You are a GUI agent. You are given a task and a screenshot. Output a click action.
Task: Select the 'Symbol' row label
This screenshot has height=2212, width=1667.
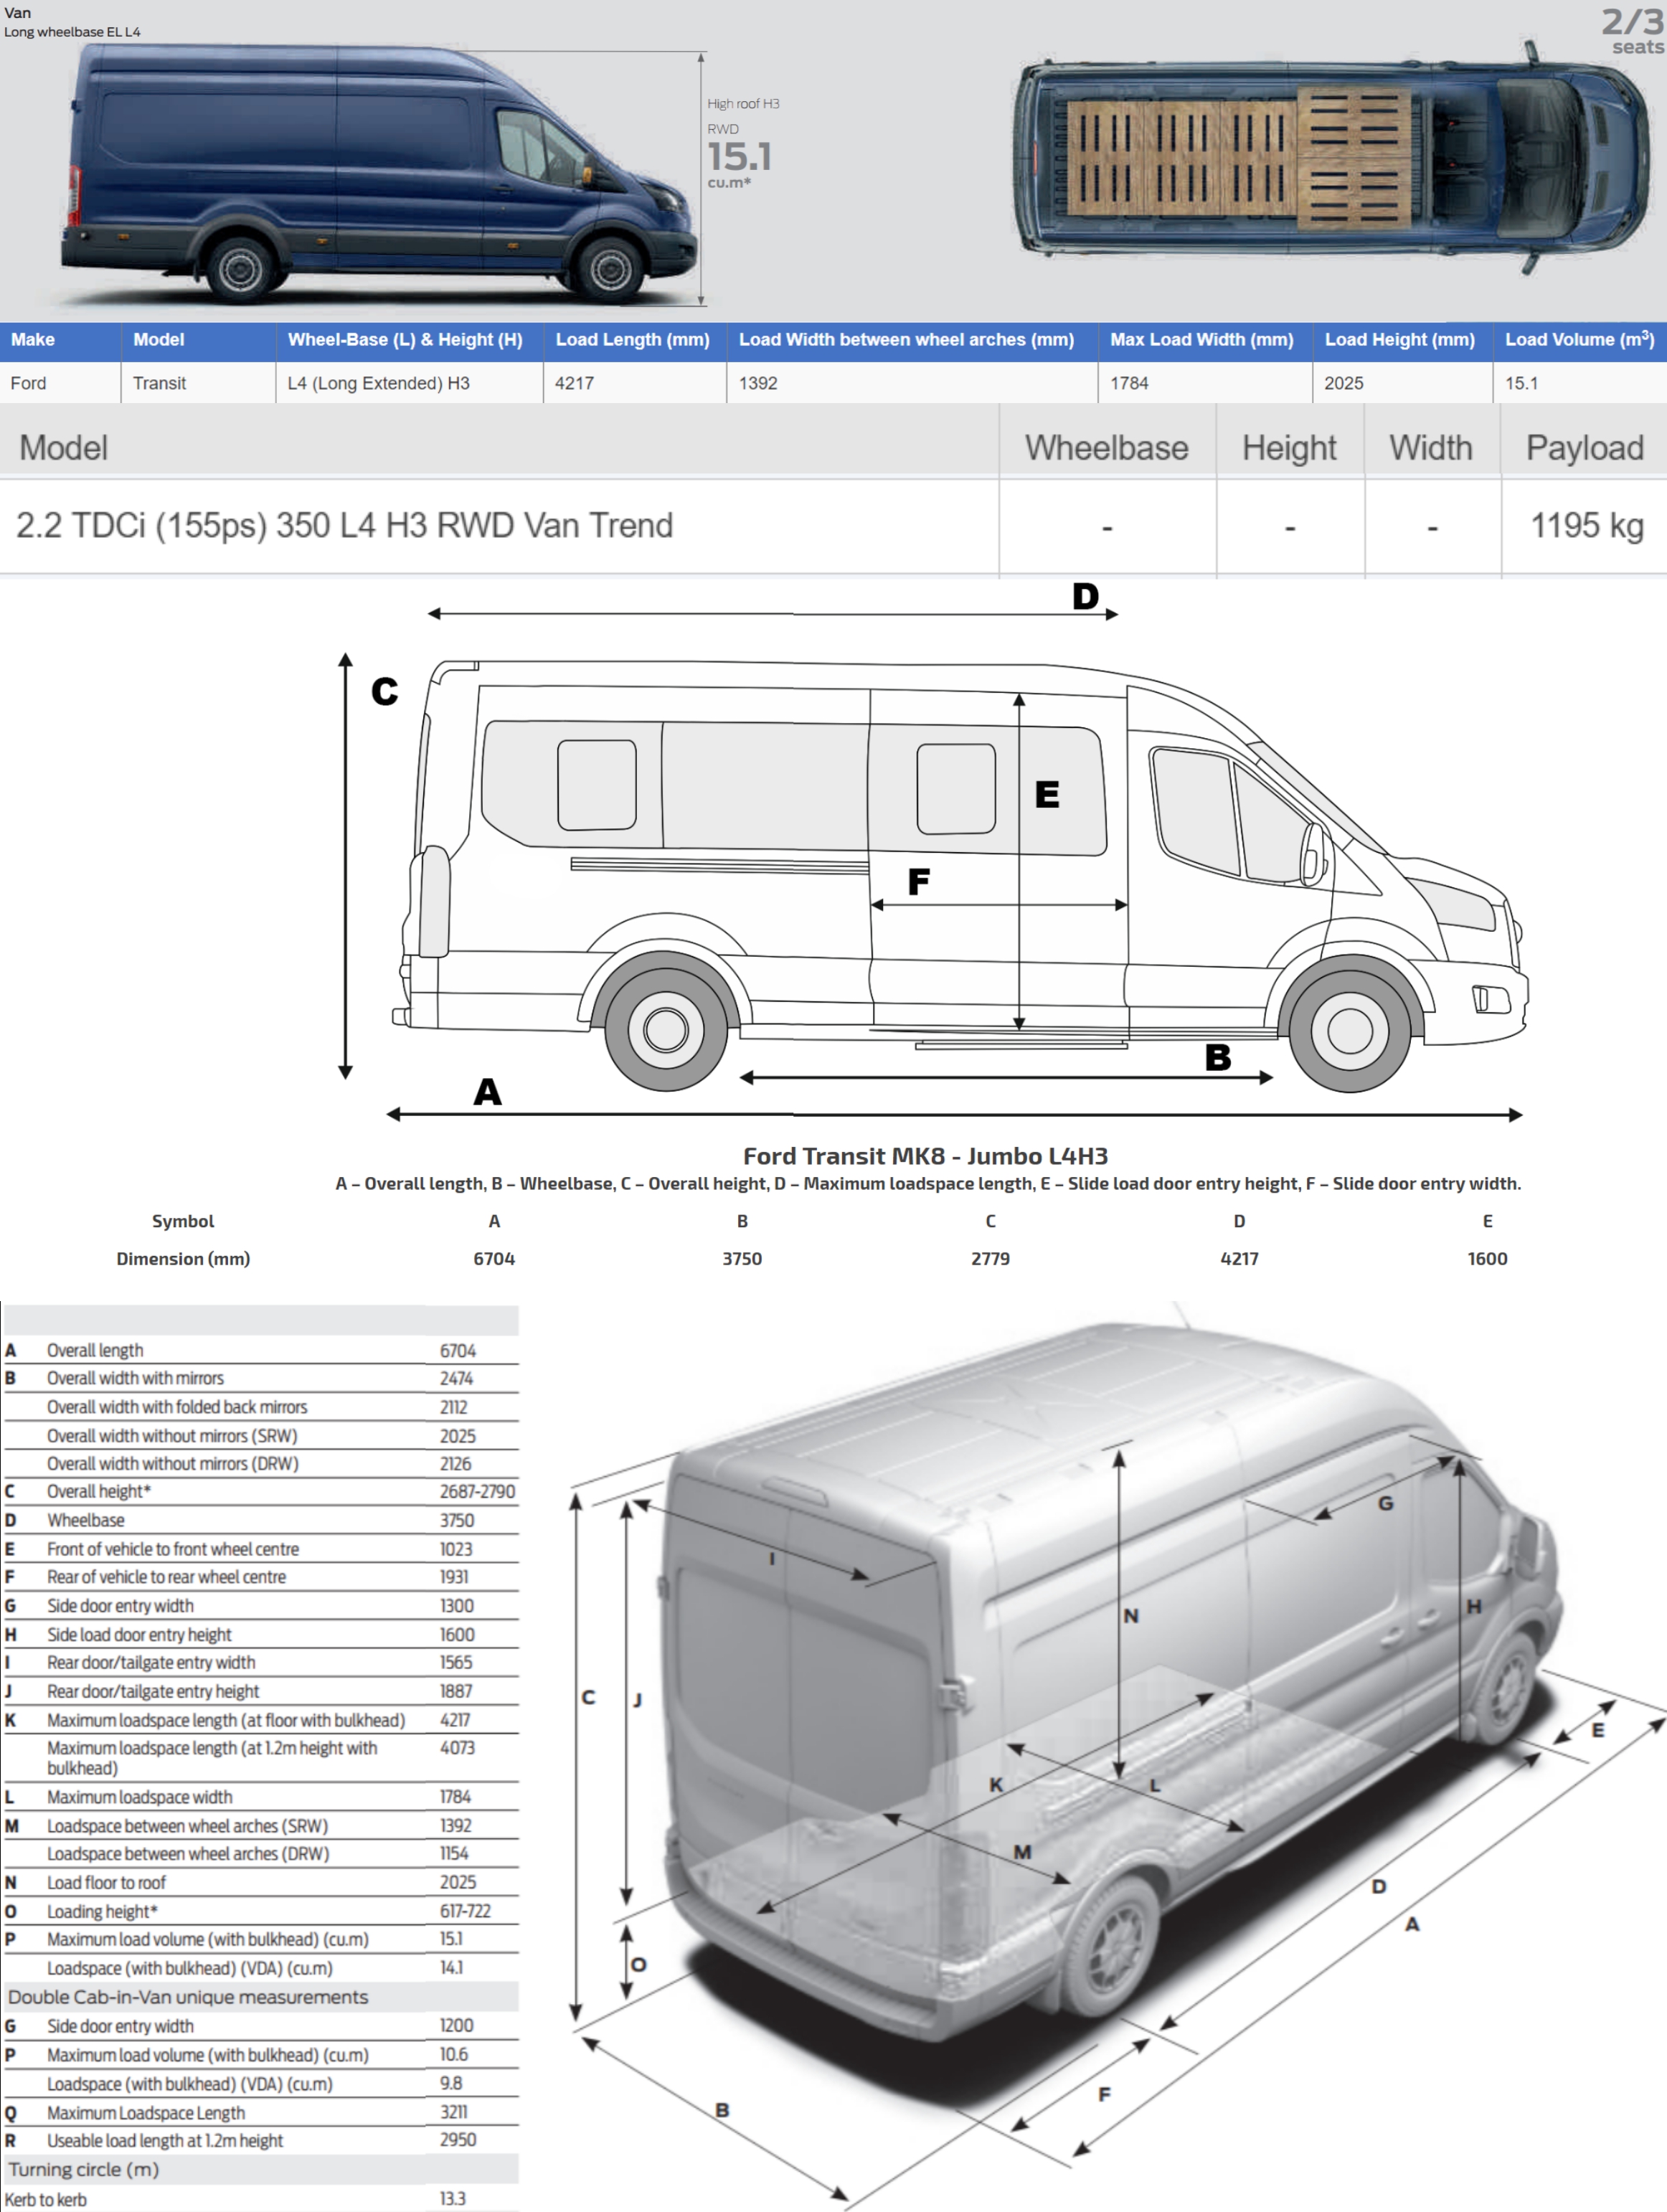pyautogui.click(x=183, y=1221)
